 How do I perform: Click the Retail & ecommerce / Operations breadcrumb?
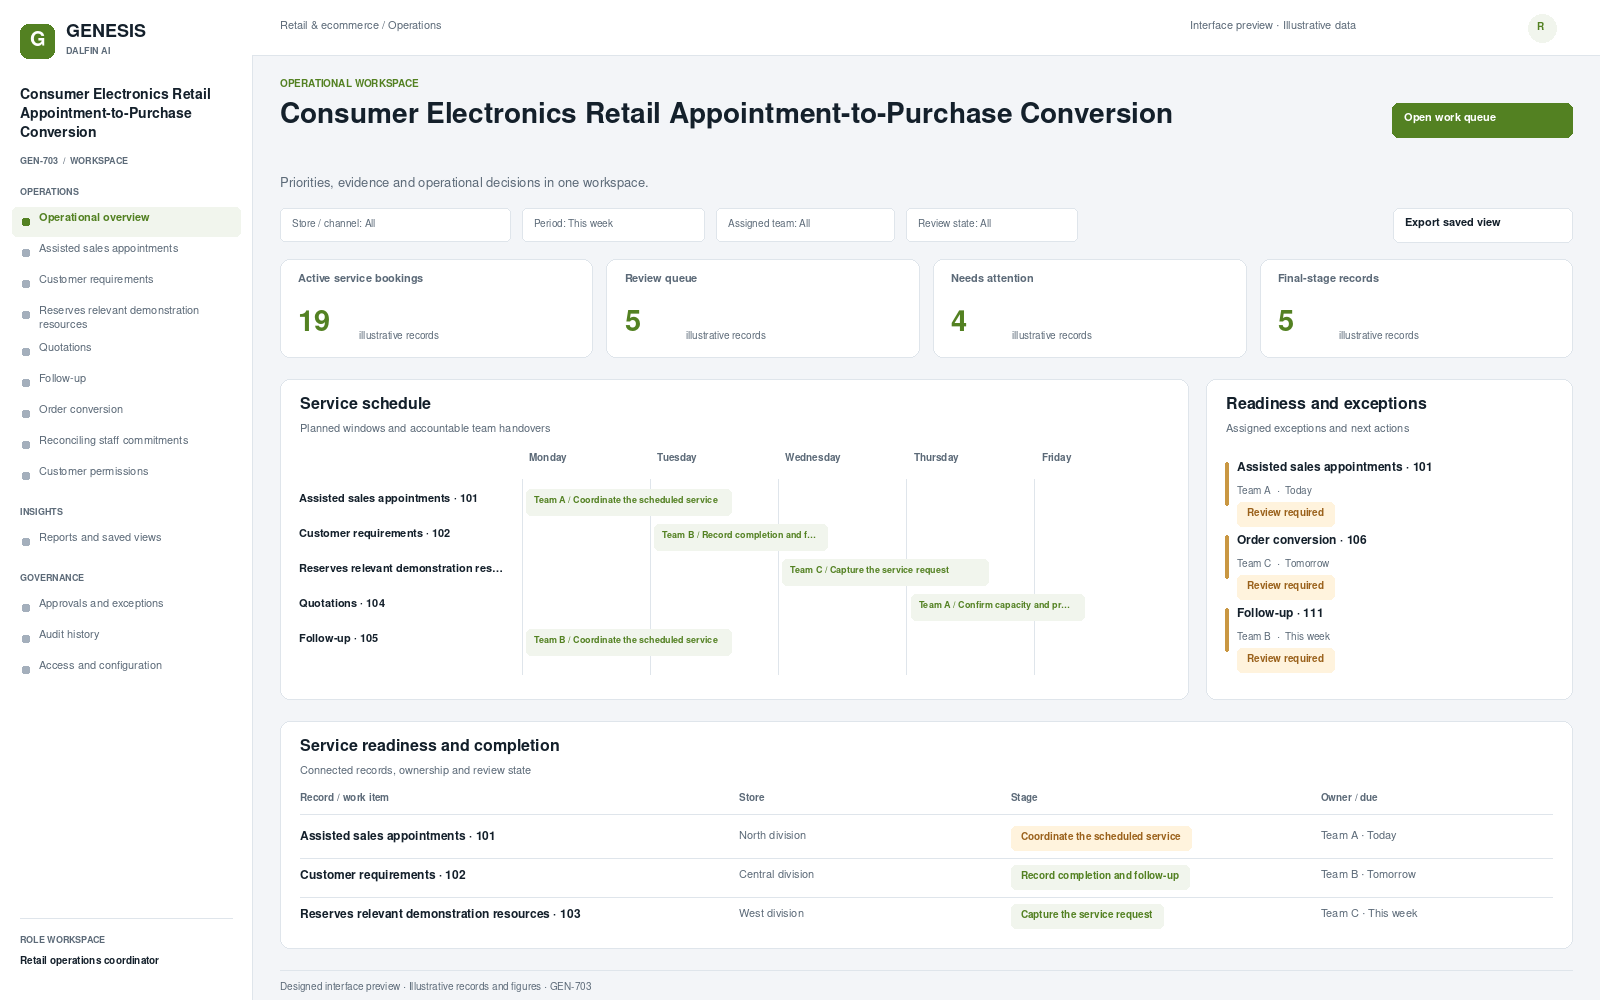360,26
